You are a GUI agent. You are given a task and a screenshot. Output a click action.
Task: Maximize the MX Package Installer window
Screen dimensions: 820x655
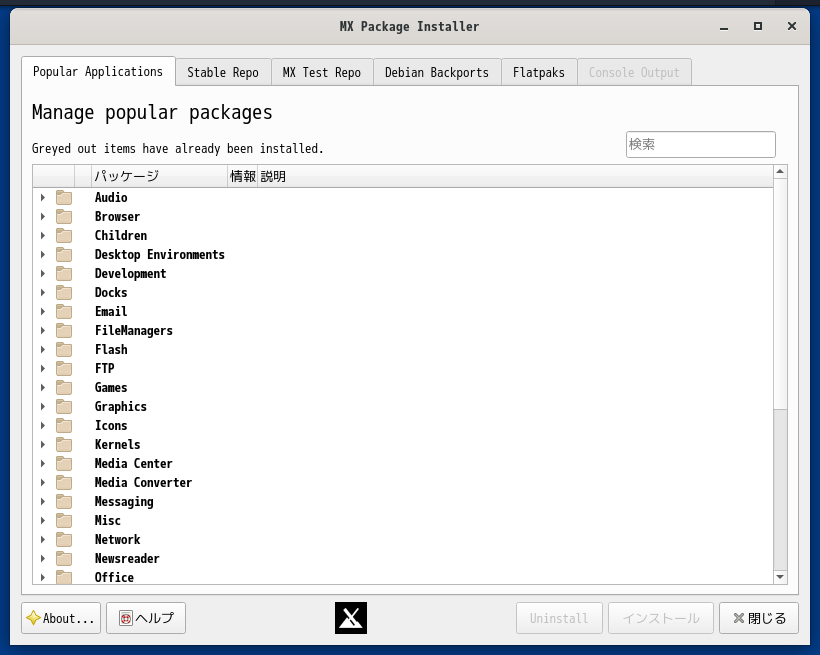pos(758,26)
